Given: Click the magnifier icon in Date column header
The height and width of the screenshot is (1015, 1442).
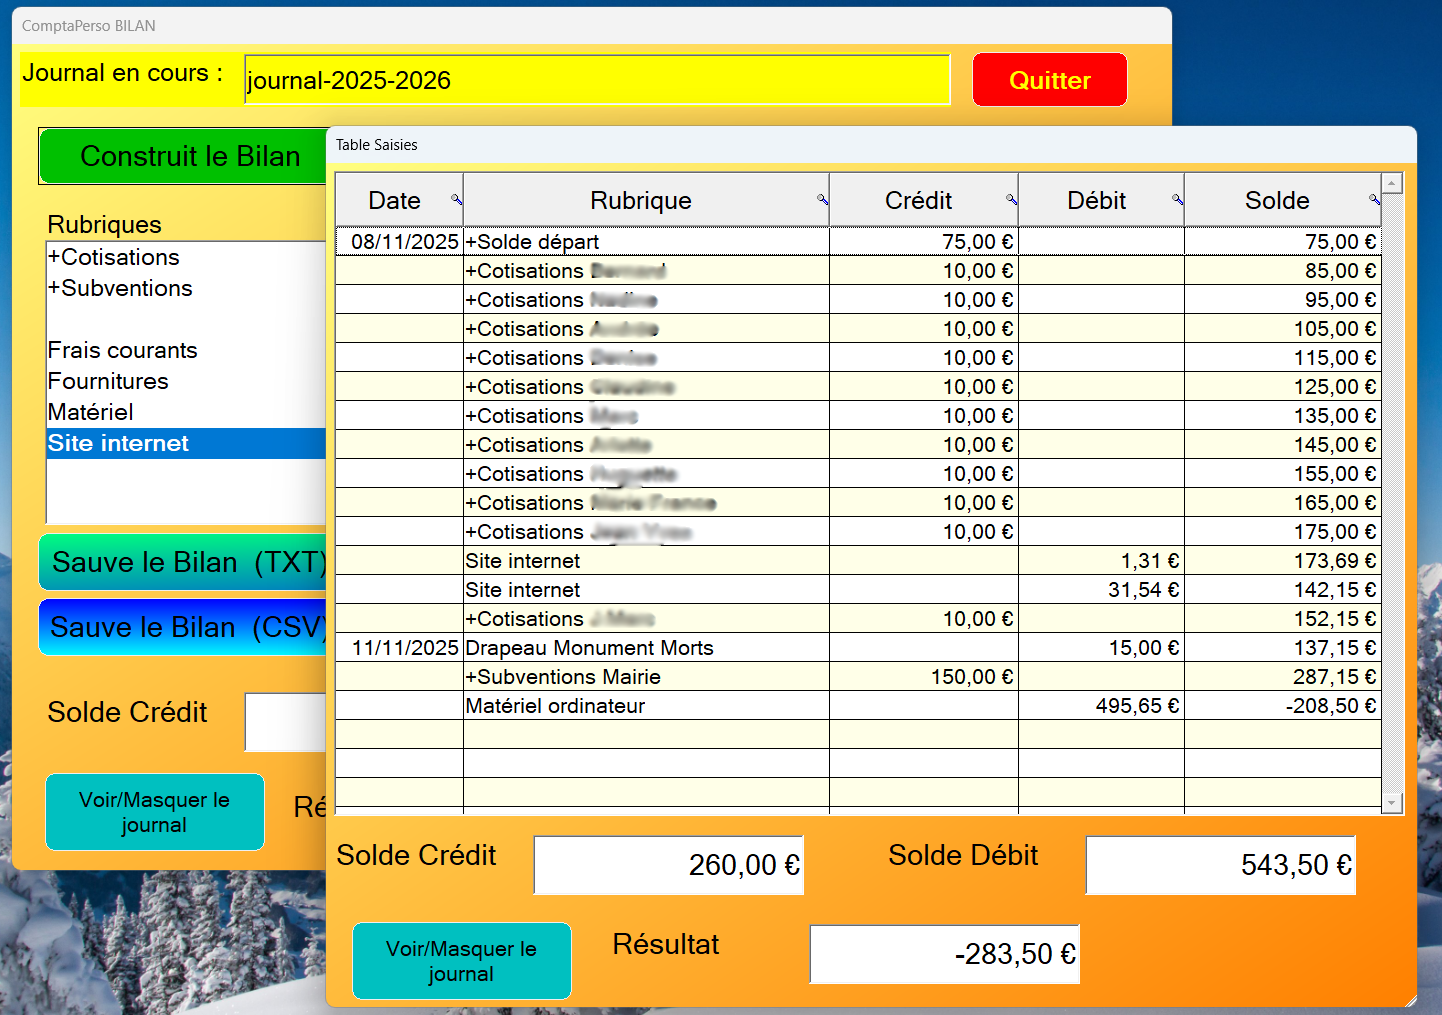Looking at the screenshot, I should pyautogui.click(x=456, y=200).
